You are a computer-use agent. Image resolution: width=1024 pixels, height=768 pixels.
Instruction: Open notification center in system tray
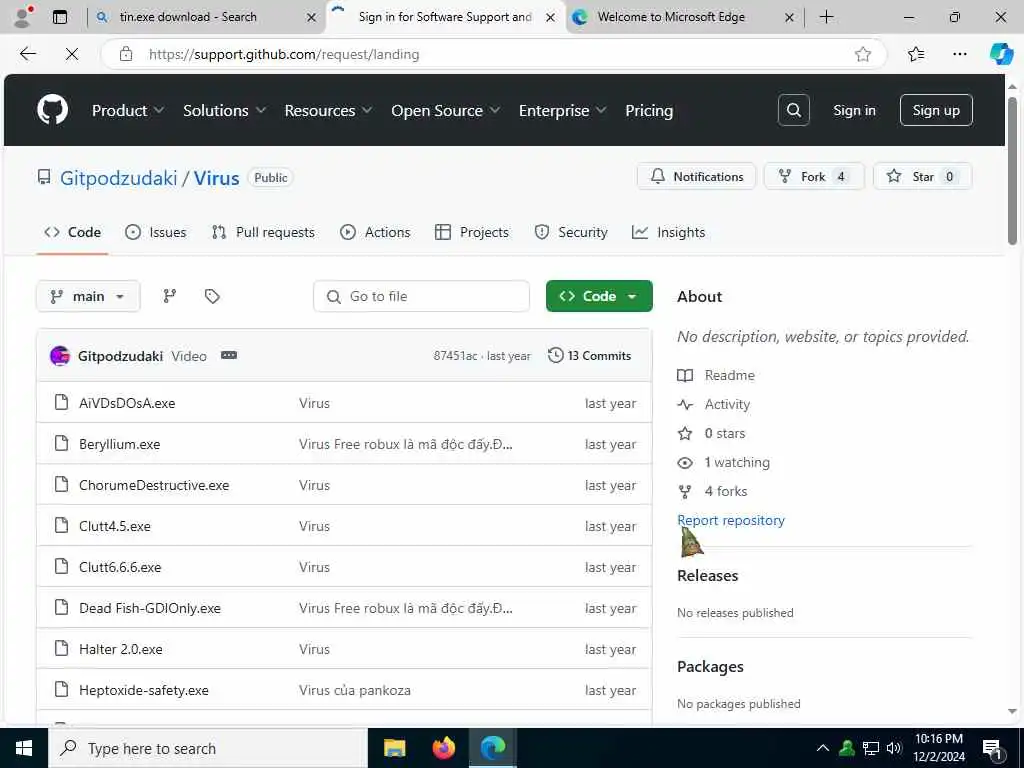click(993, 749)
